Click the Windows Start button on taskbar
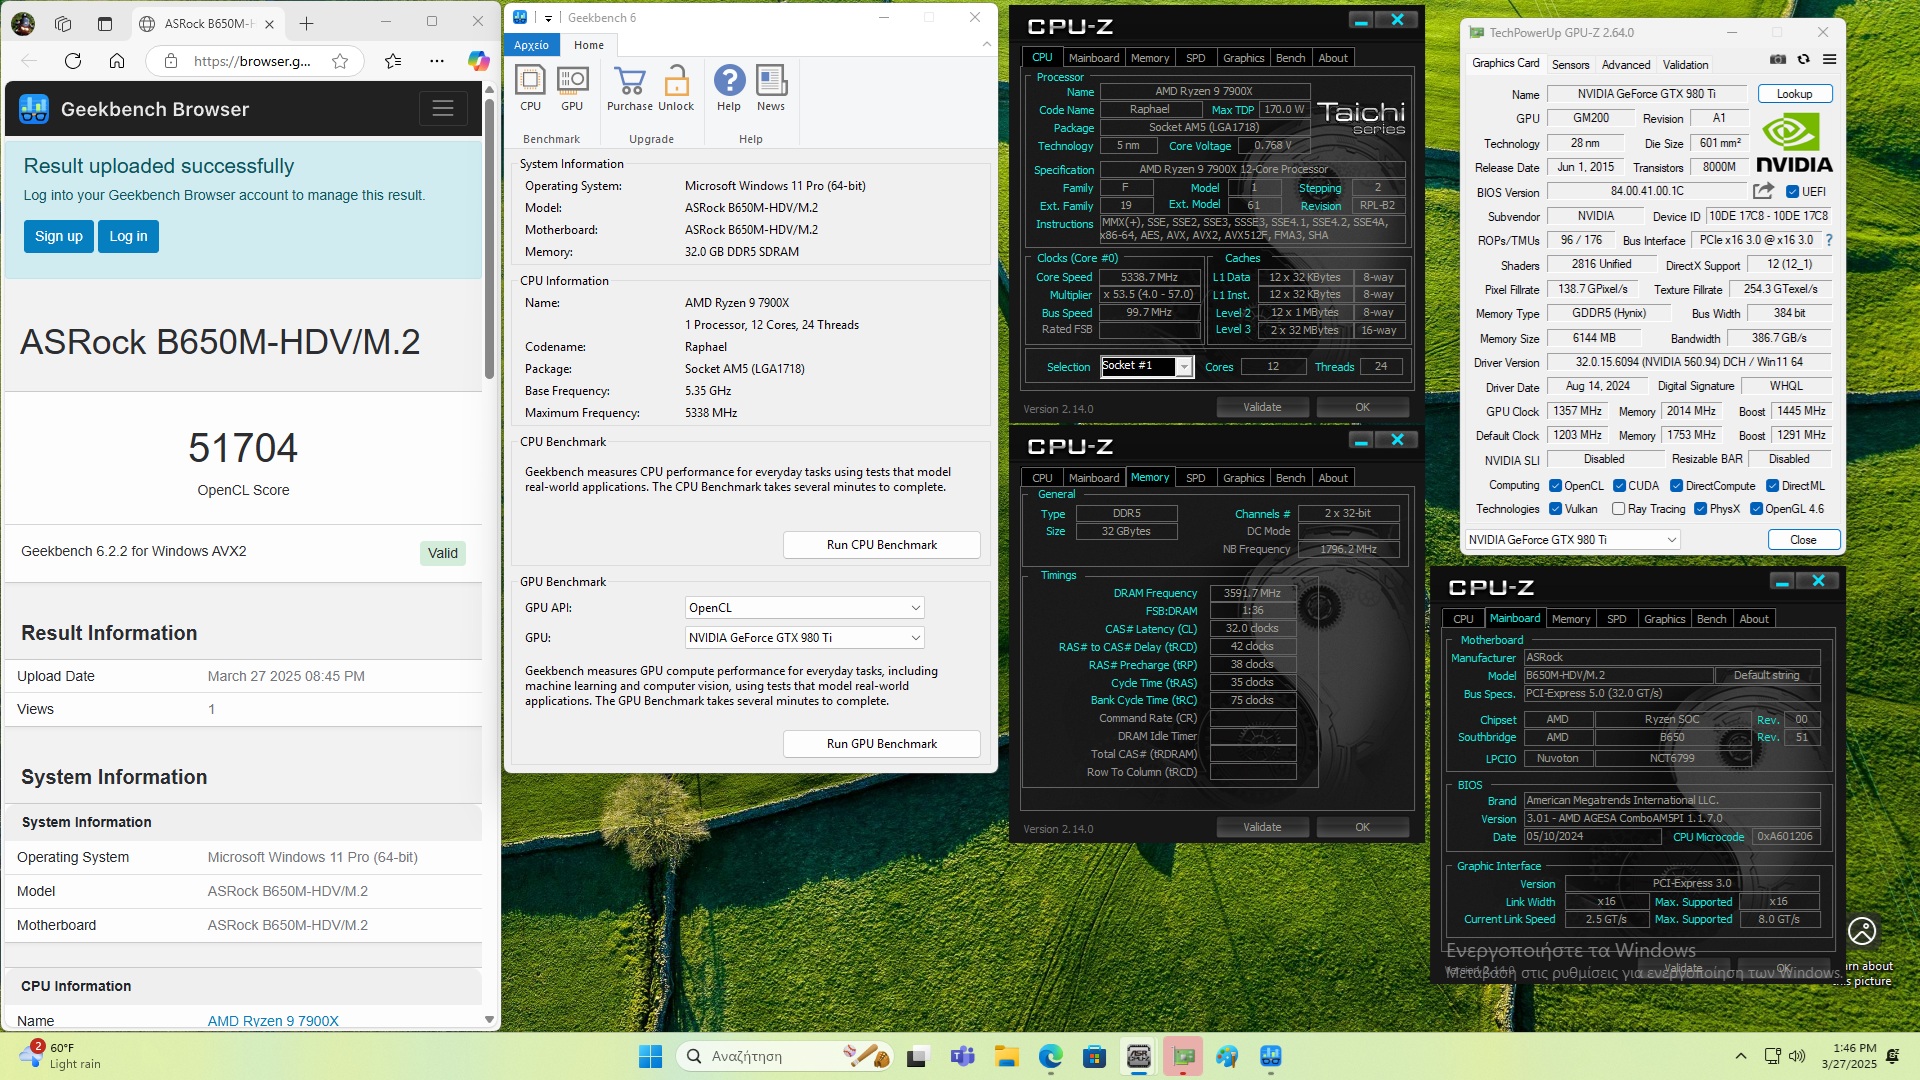Viewport: 1920px width, 1080px height. pyautogui.click(x=650, y=1056)
